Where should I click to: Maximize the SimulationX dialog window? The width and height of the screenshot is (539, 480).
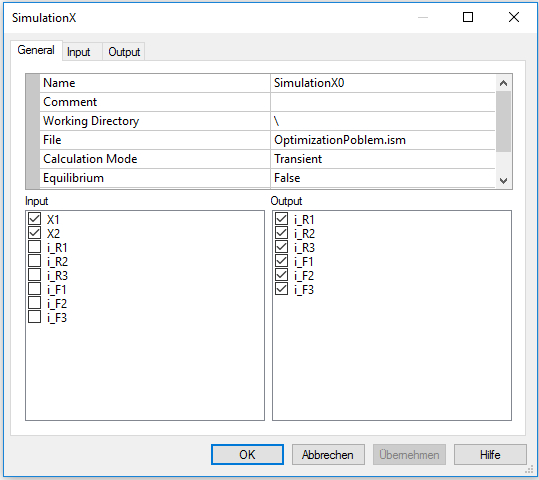point(468,17)
